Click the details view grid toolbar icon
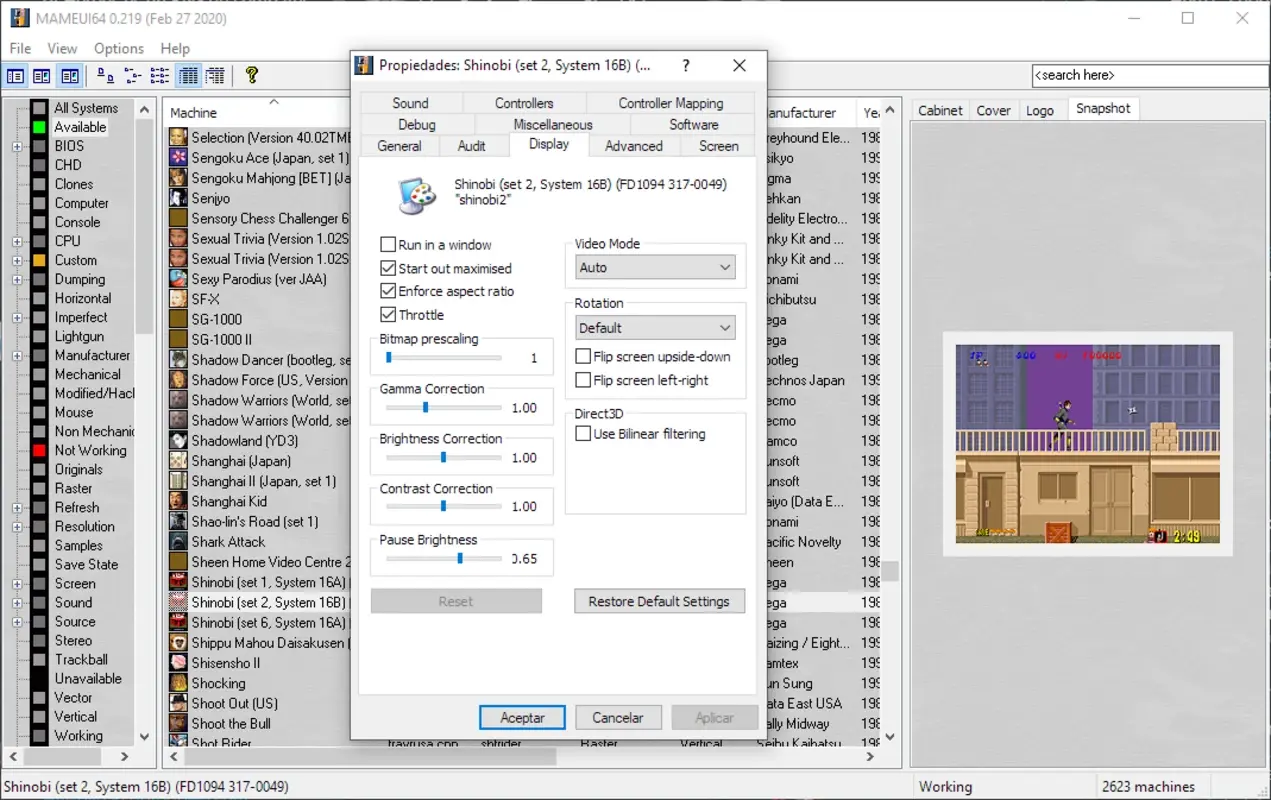Screen dimensions: 1271x800 coord(187,75)
